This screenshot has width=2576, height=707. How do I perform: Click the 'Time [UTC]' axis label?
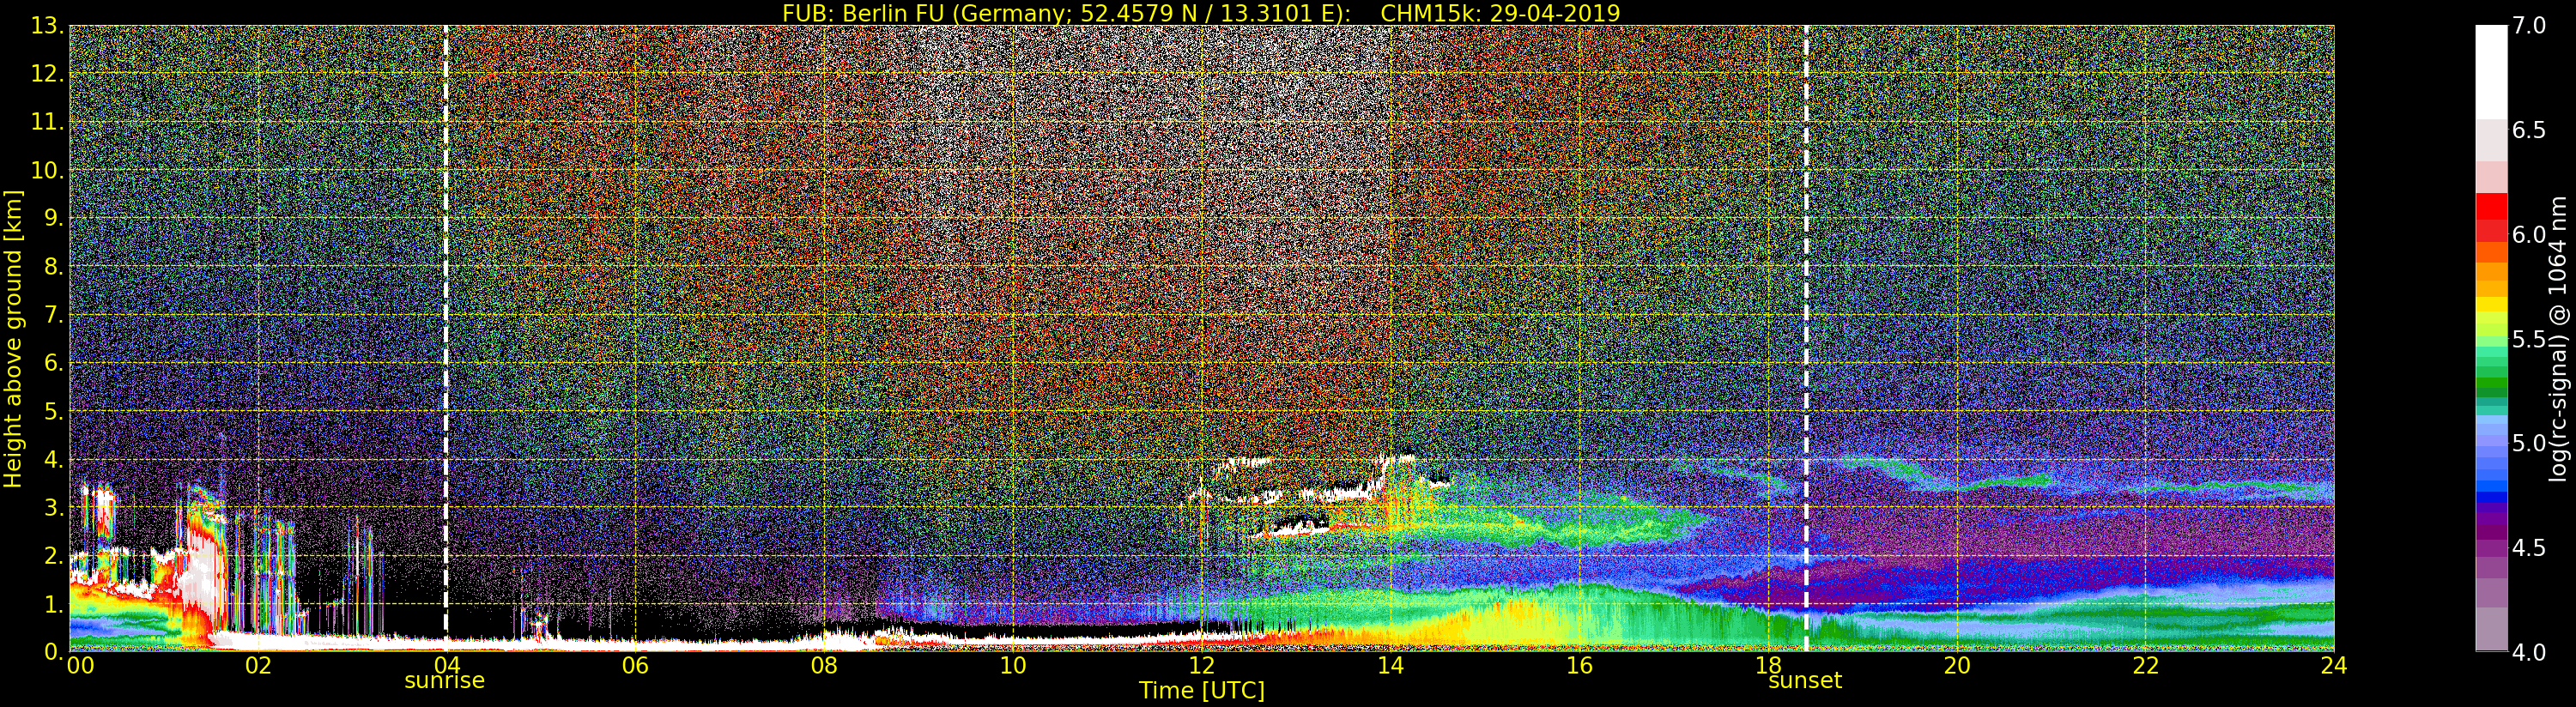tap(1202, 691)
